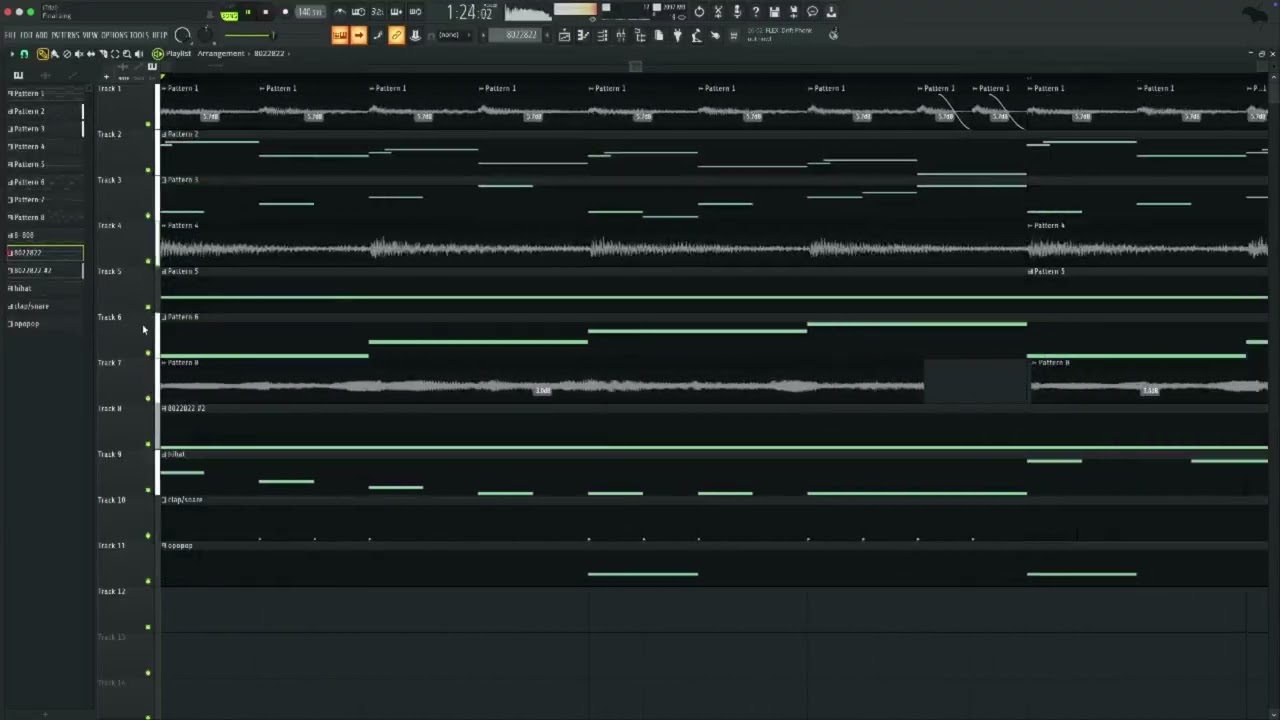Open the VIEW menu
Screen dimensions: 1280x720
point(91,35)
